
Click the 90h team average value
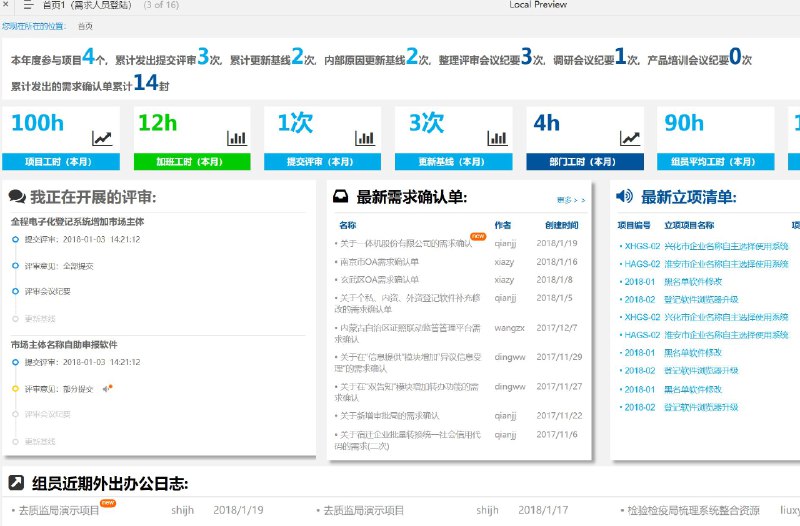click(x=684, y=123)
